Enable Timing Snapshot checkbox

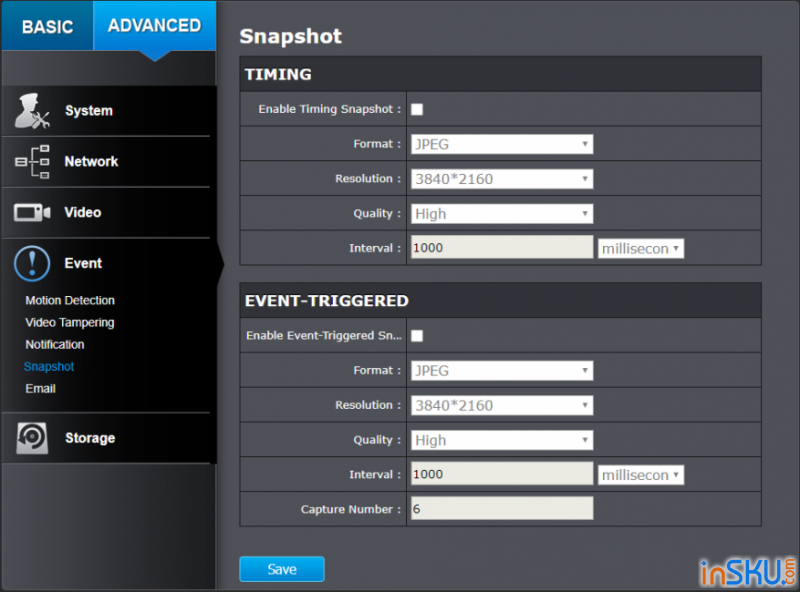417,109
